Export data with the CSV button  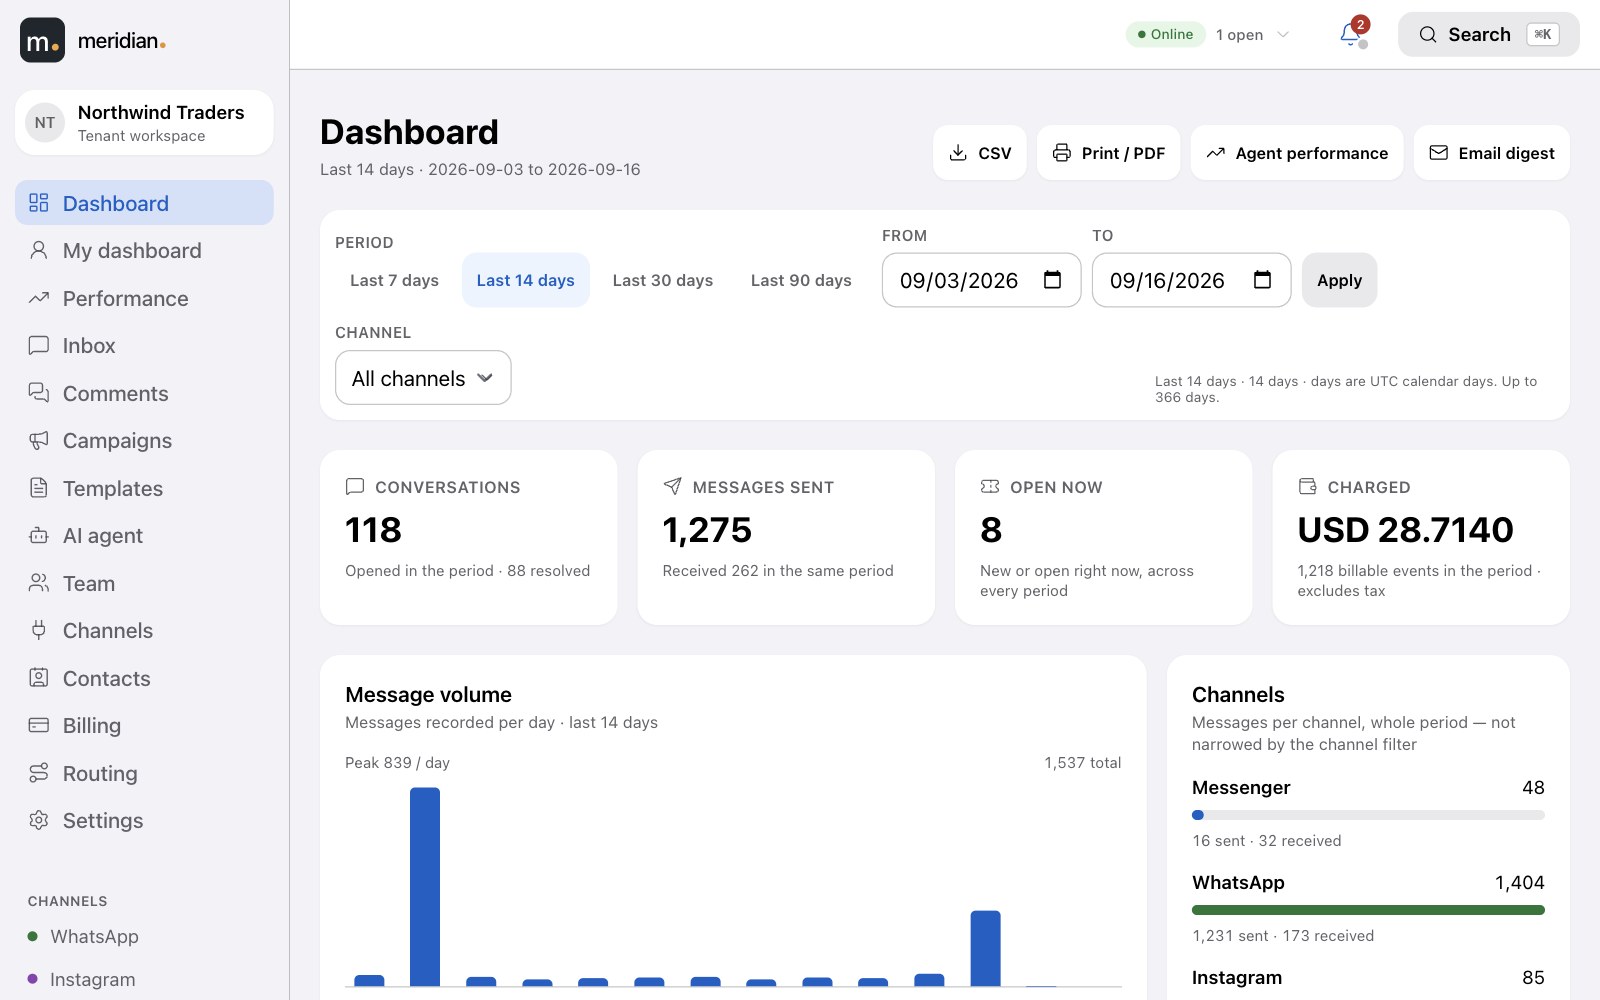[x=980, y=153]
